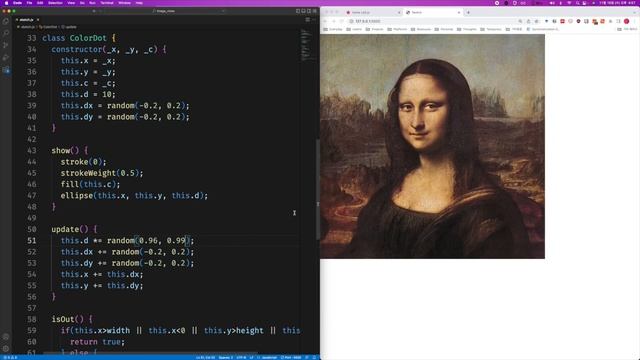Close the Sketch tab in Chrome
Screen dimensions: 640x360
[x=459, y=13]
